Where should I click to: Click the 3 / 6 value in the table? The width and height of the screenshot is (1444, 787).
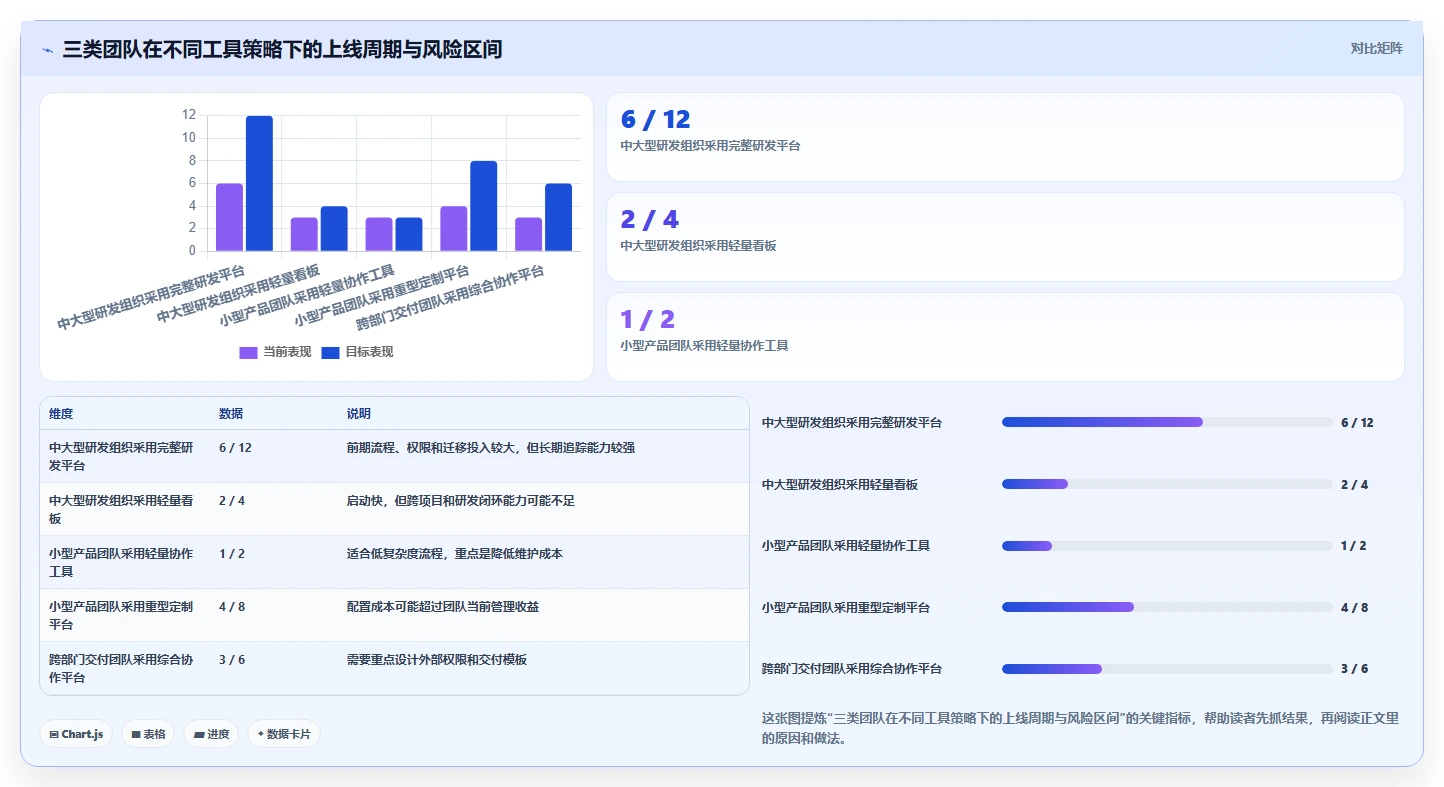(232, 660)
